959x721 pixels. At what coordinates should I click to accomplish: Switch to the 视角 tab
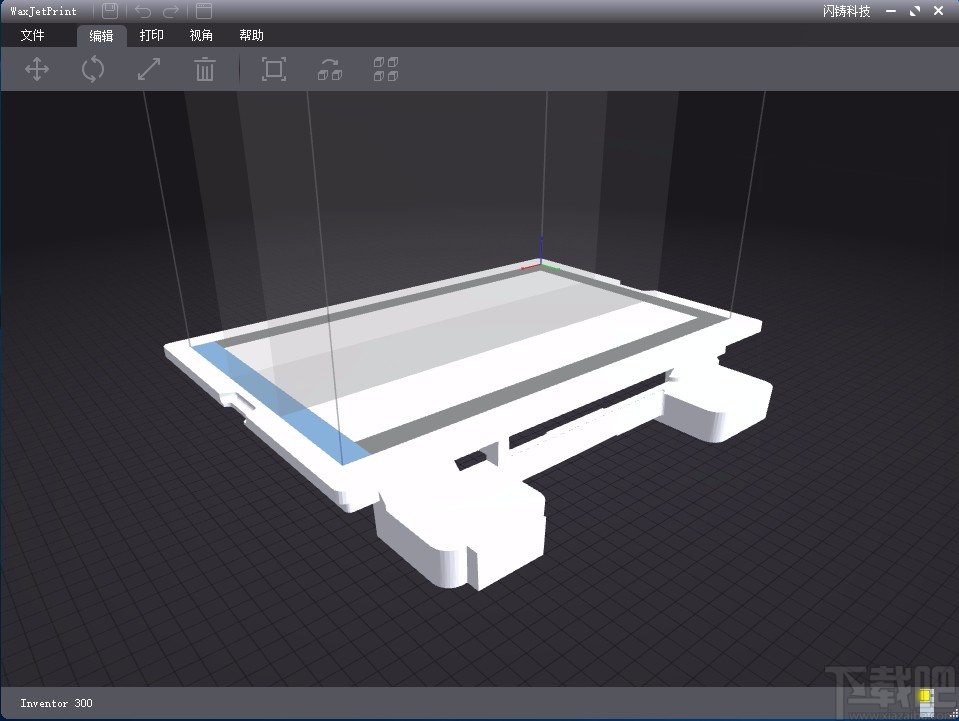[x=201, y=35]
